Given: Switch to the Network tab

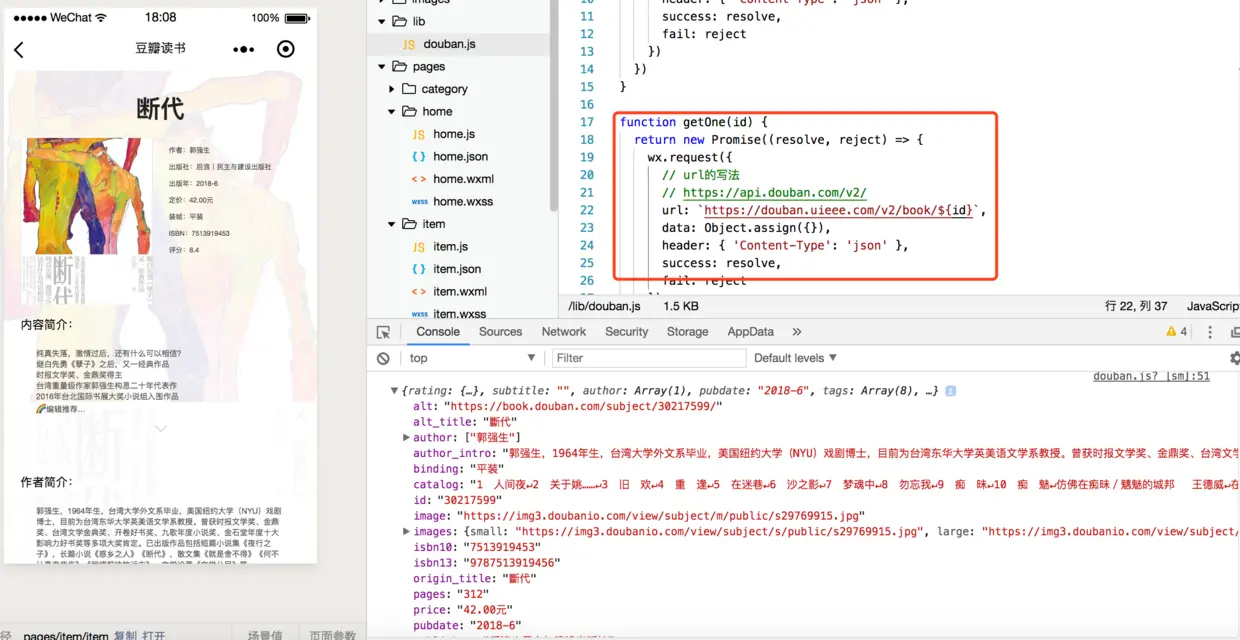Looking at the screenshot, I should tap(564, 332).
